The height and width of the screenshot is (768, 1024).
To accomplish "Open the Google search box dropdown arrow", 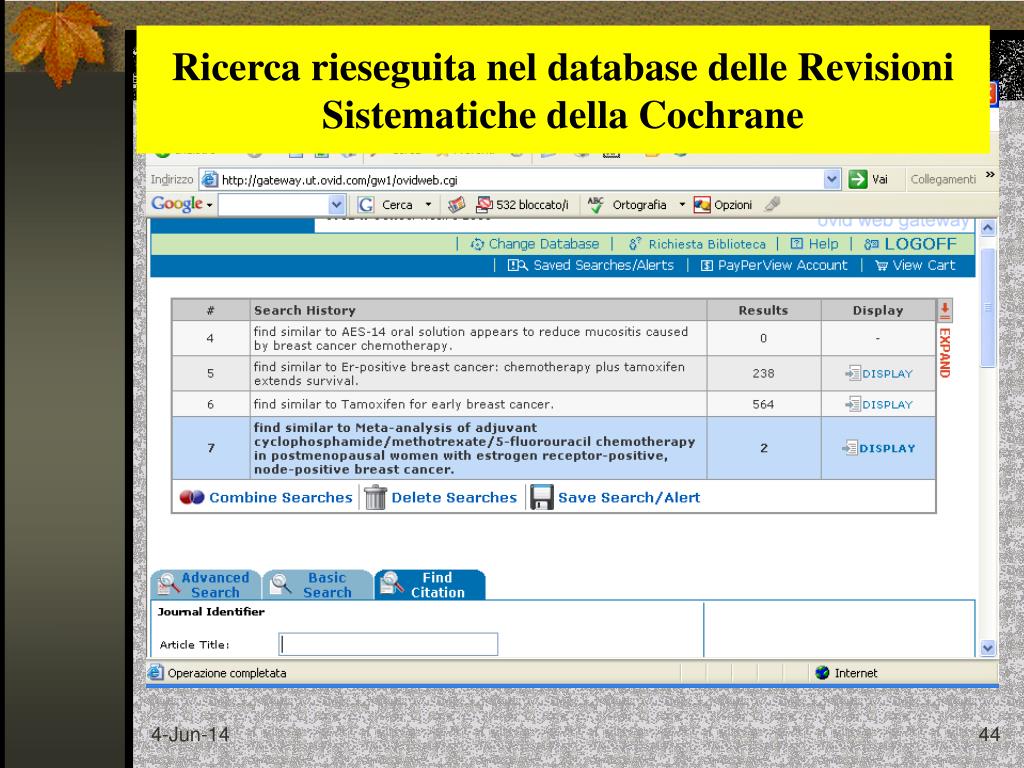I will [x=336, y=205].
